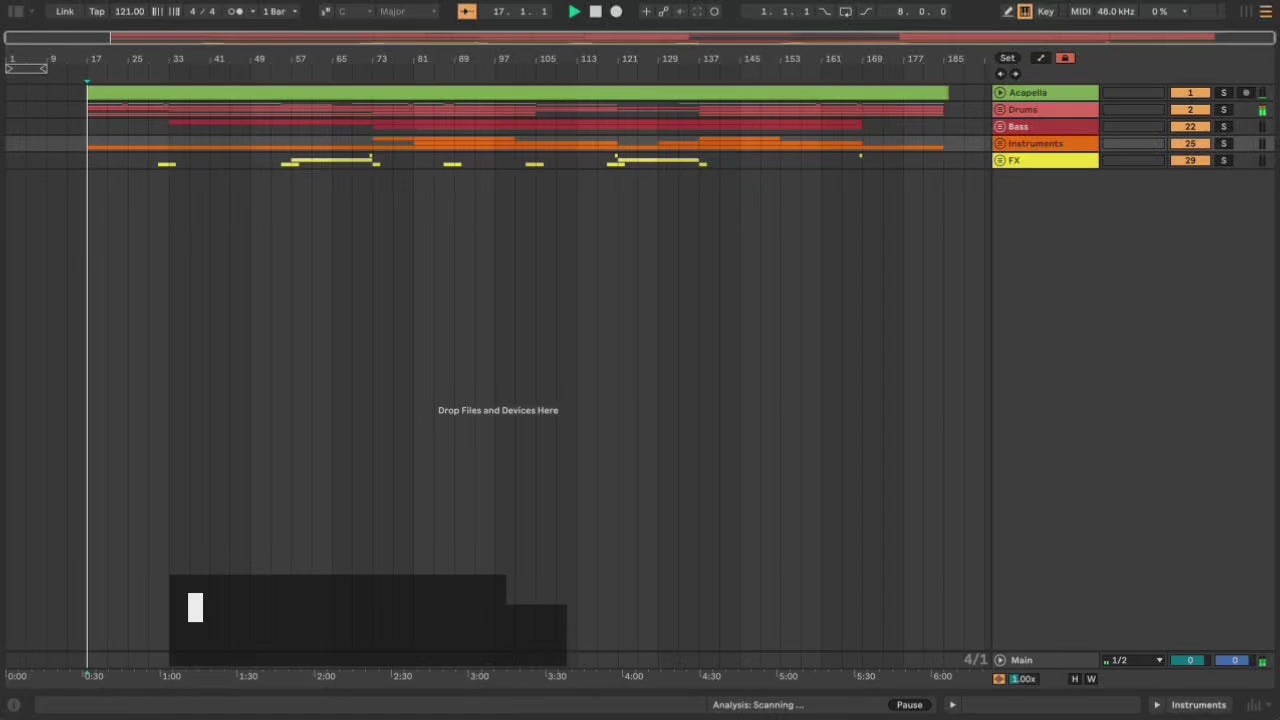
Task: Unfold the Drums group track
Action: pyautogui.click(x=1000, y=110)
